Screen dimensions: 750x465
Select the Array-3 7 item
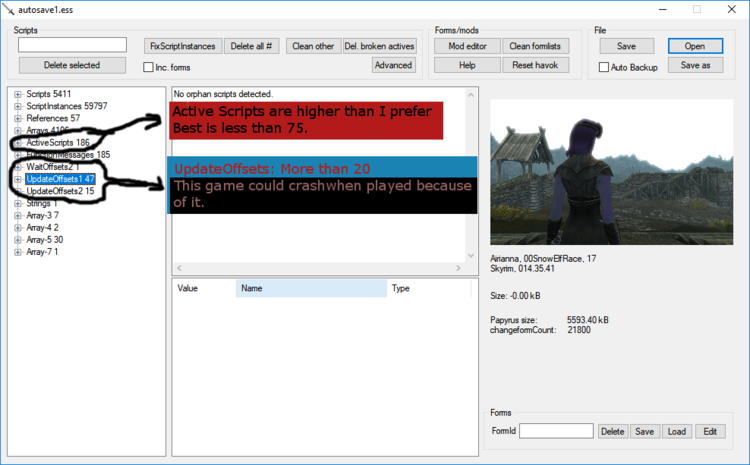43,215
